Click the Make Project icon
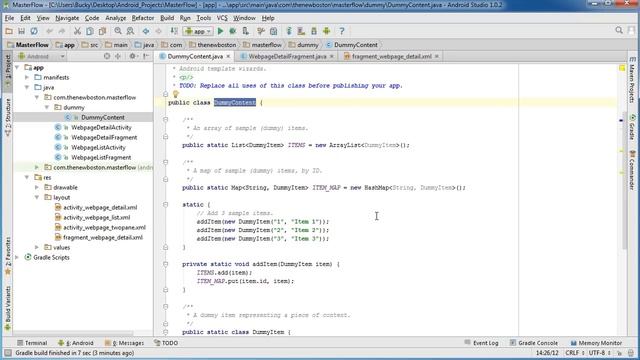 pos(174,31)
